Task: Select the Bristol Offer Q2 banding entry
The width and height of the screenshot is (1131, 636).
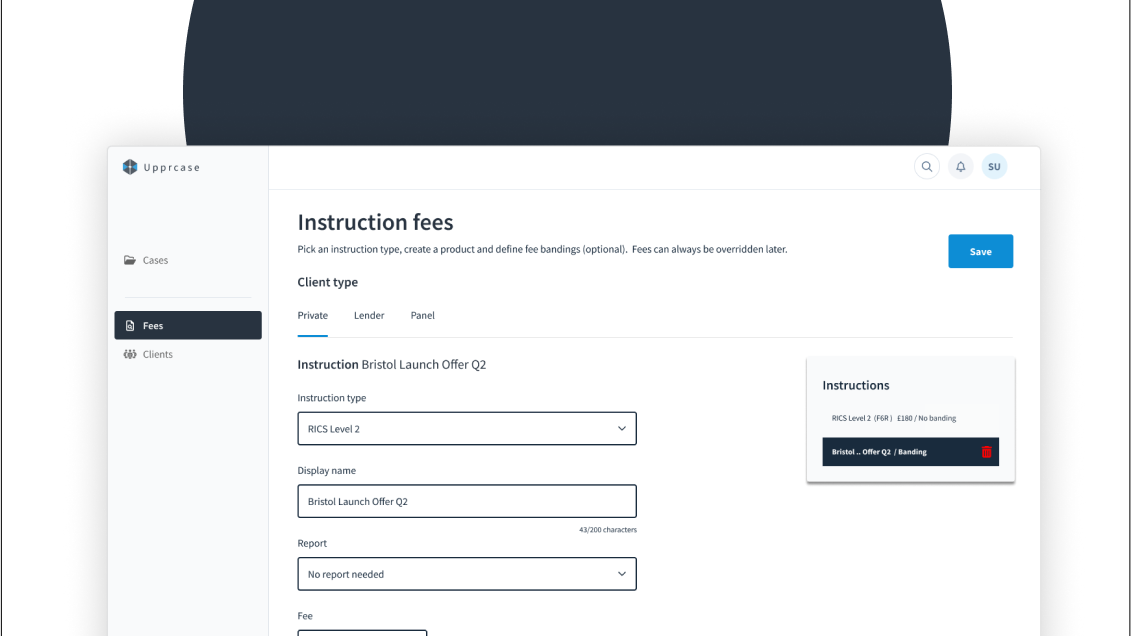Action: point(880,452)
